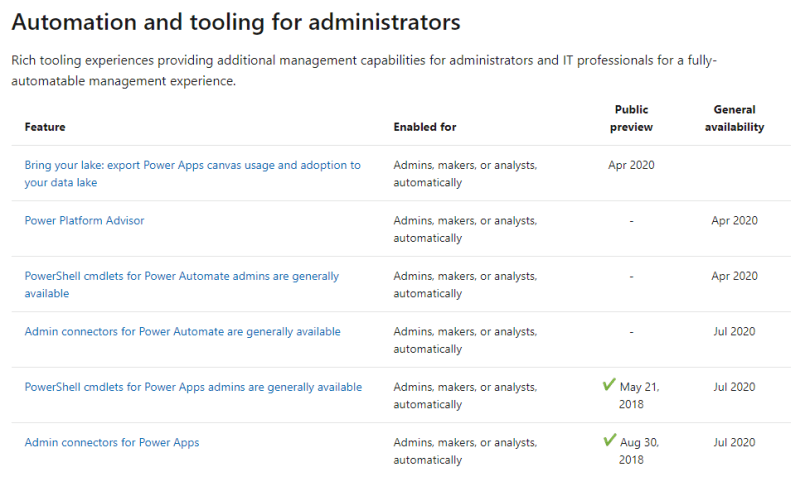The height and width of the screenshot is (496, 810).
Task: Select the Enabled for column header
Action: (425, 127)
